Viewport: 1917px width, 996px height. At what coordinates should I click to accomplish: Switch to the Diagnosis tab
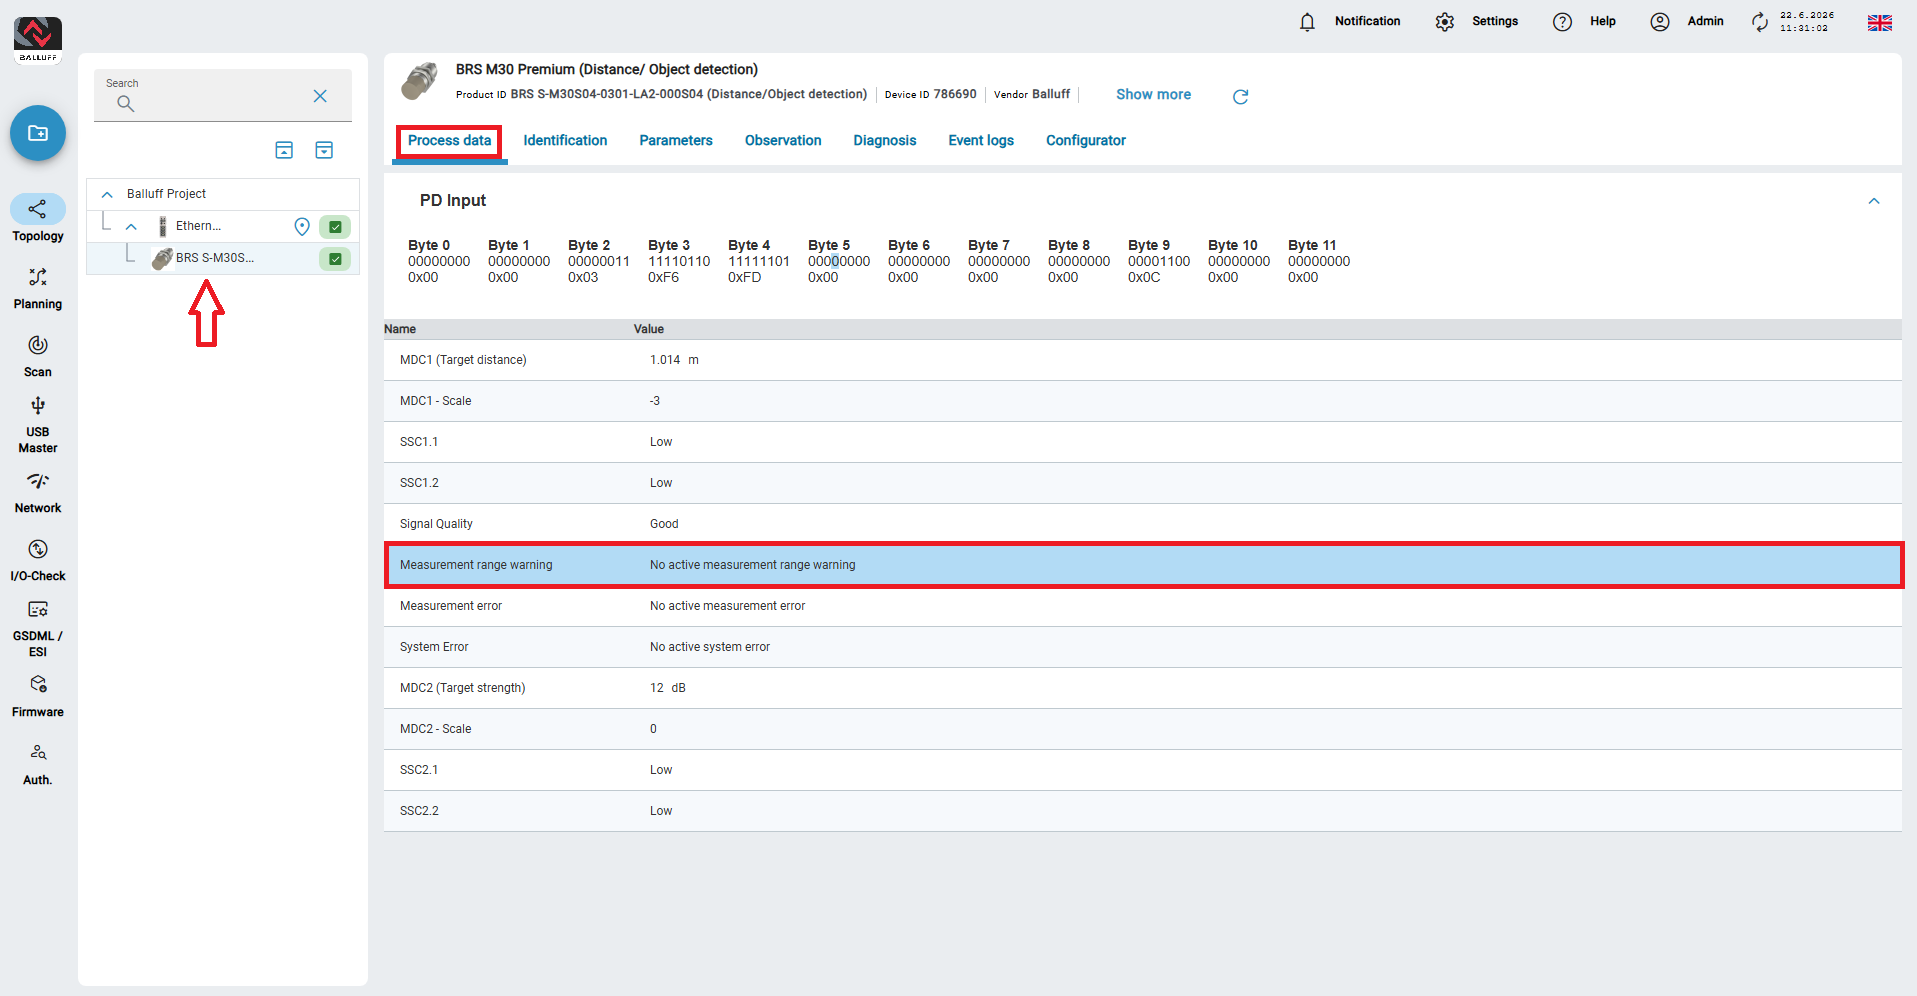coord(884,141)
